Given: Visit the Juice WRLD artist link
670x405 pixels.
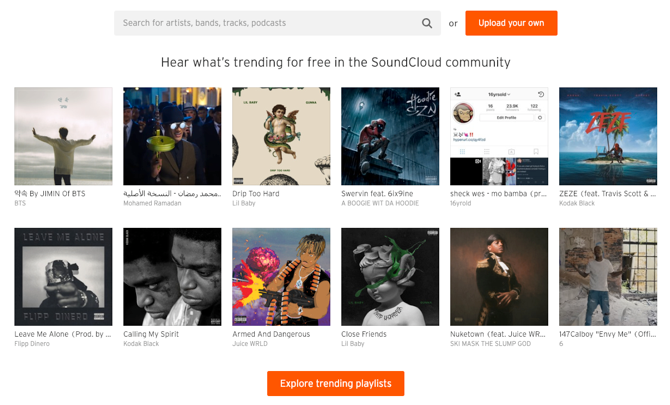Looking at the screenshot, I should point(250,344).
